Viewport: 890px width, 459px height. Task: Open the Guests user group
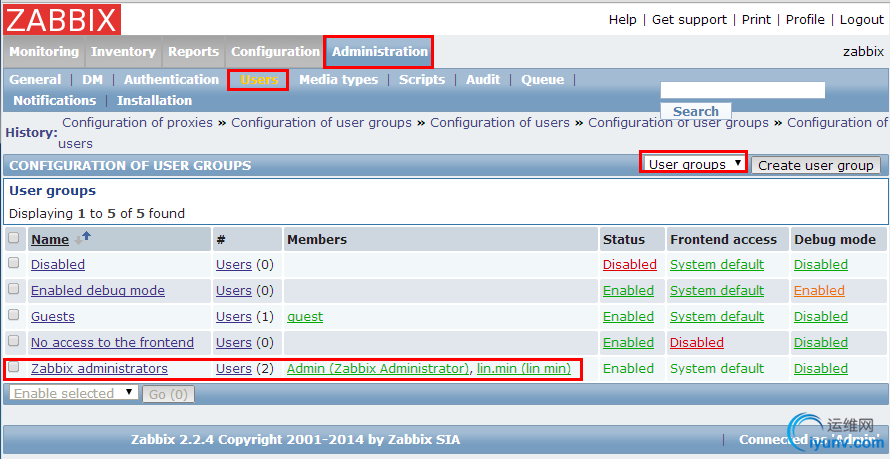point(53,317)
